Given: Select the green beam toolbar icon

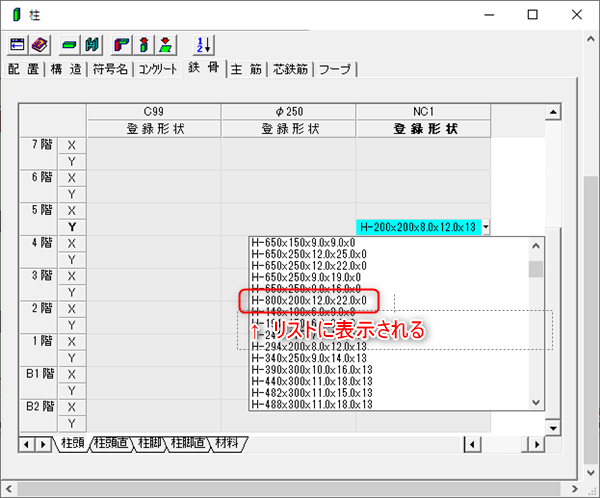Looking at the screenshot, I should [71, 45].
